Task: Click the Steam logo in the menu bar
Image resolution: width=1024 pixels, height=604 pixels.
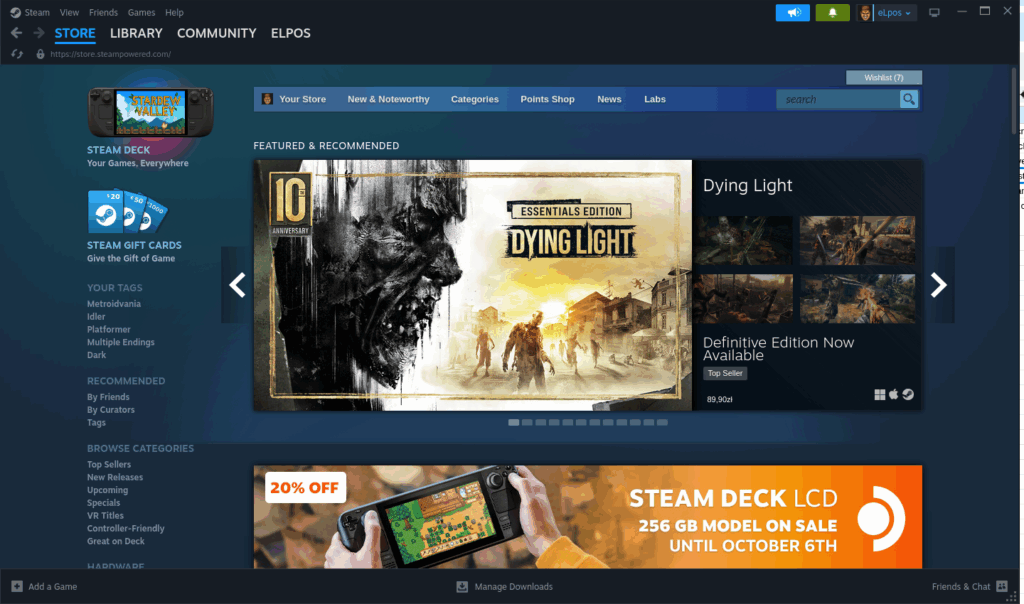Action: (x=15, y=12)
